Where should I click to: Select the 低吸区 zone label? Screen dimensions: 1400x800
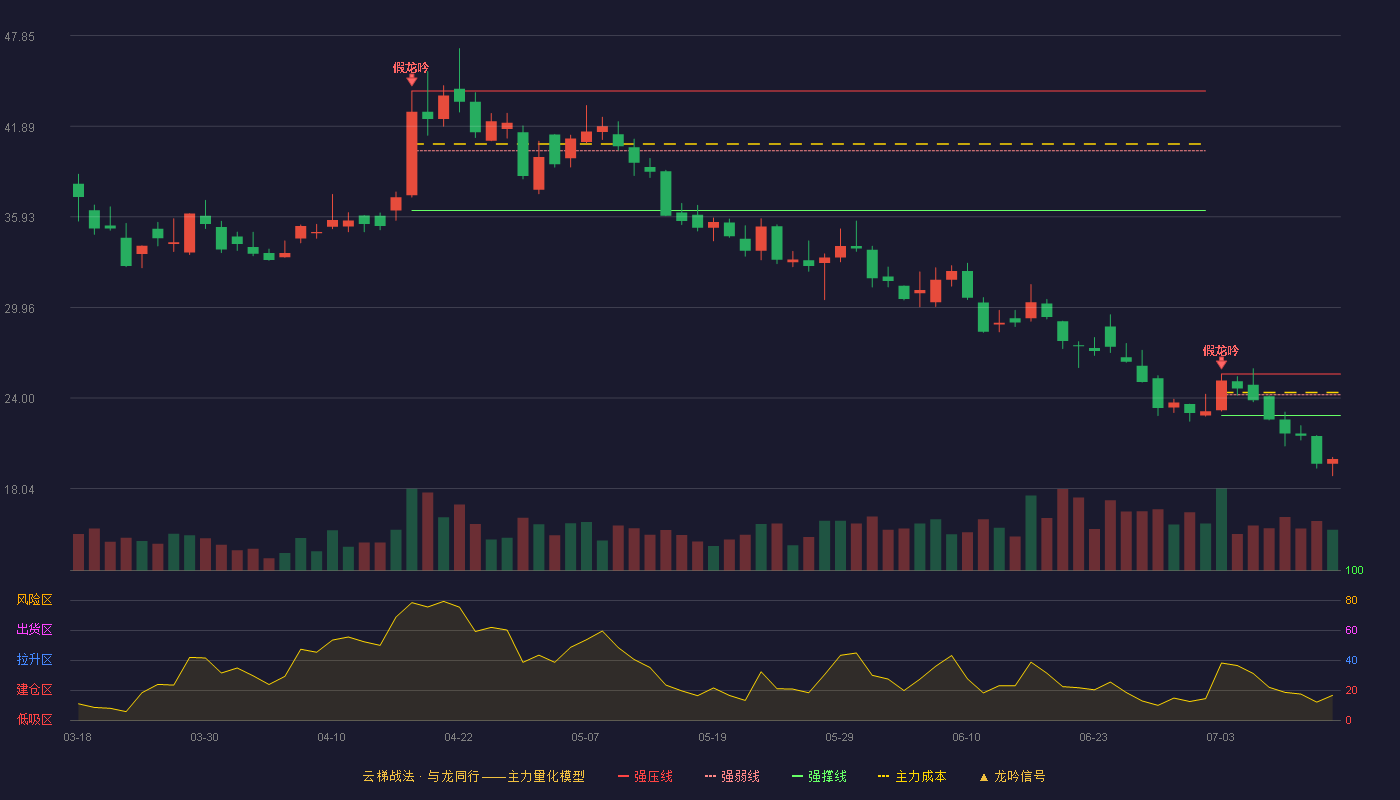[34, 720]
